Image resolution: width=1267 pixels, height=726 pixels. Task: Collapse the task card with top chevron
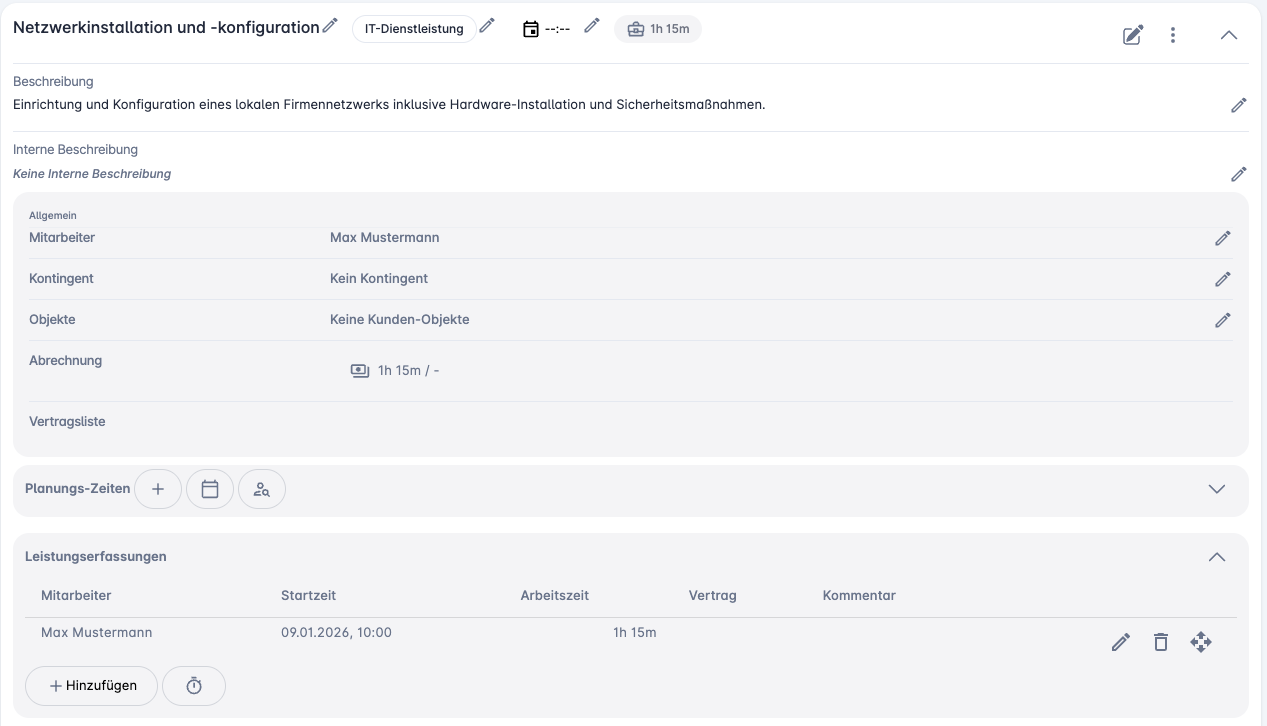[x=1229, y=36]
